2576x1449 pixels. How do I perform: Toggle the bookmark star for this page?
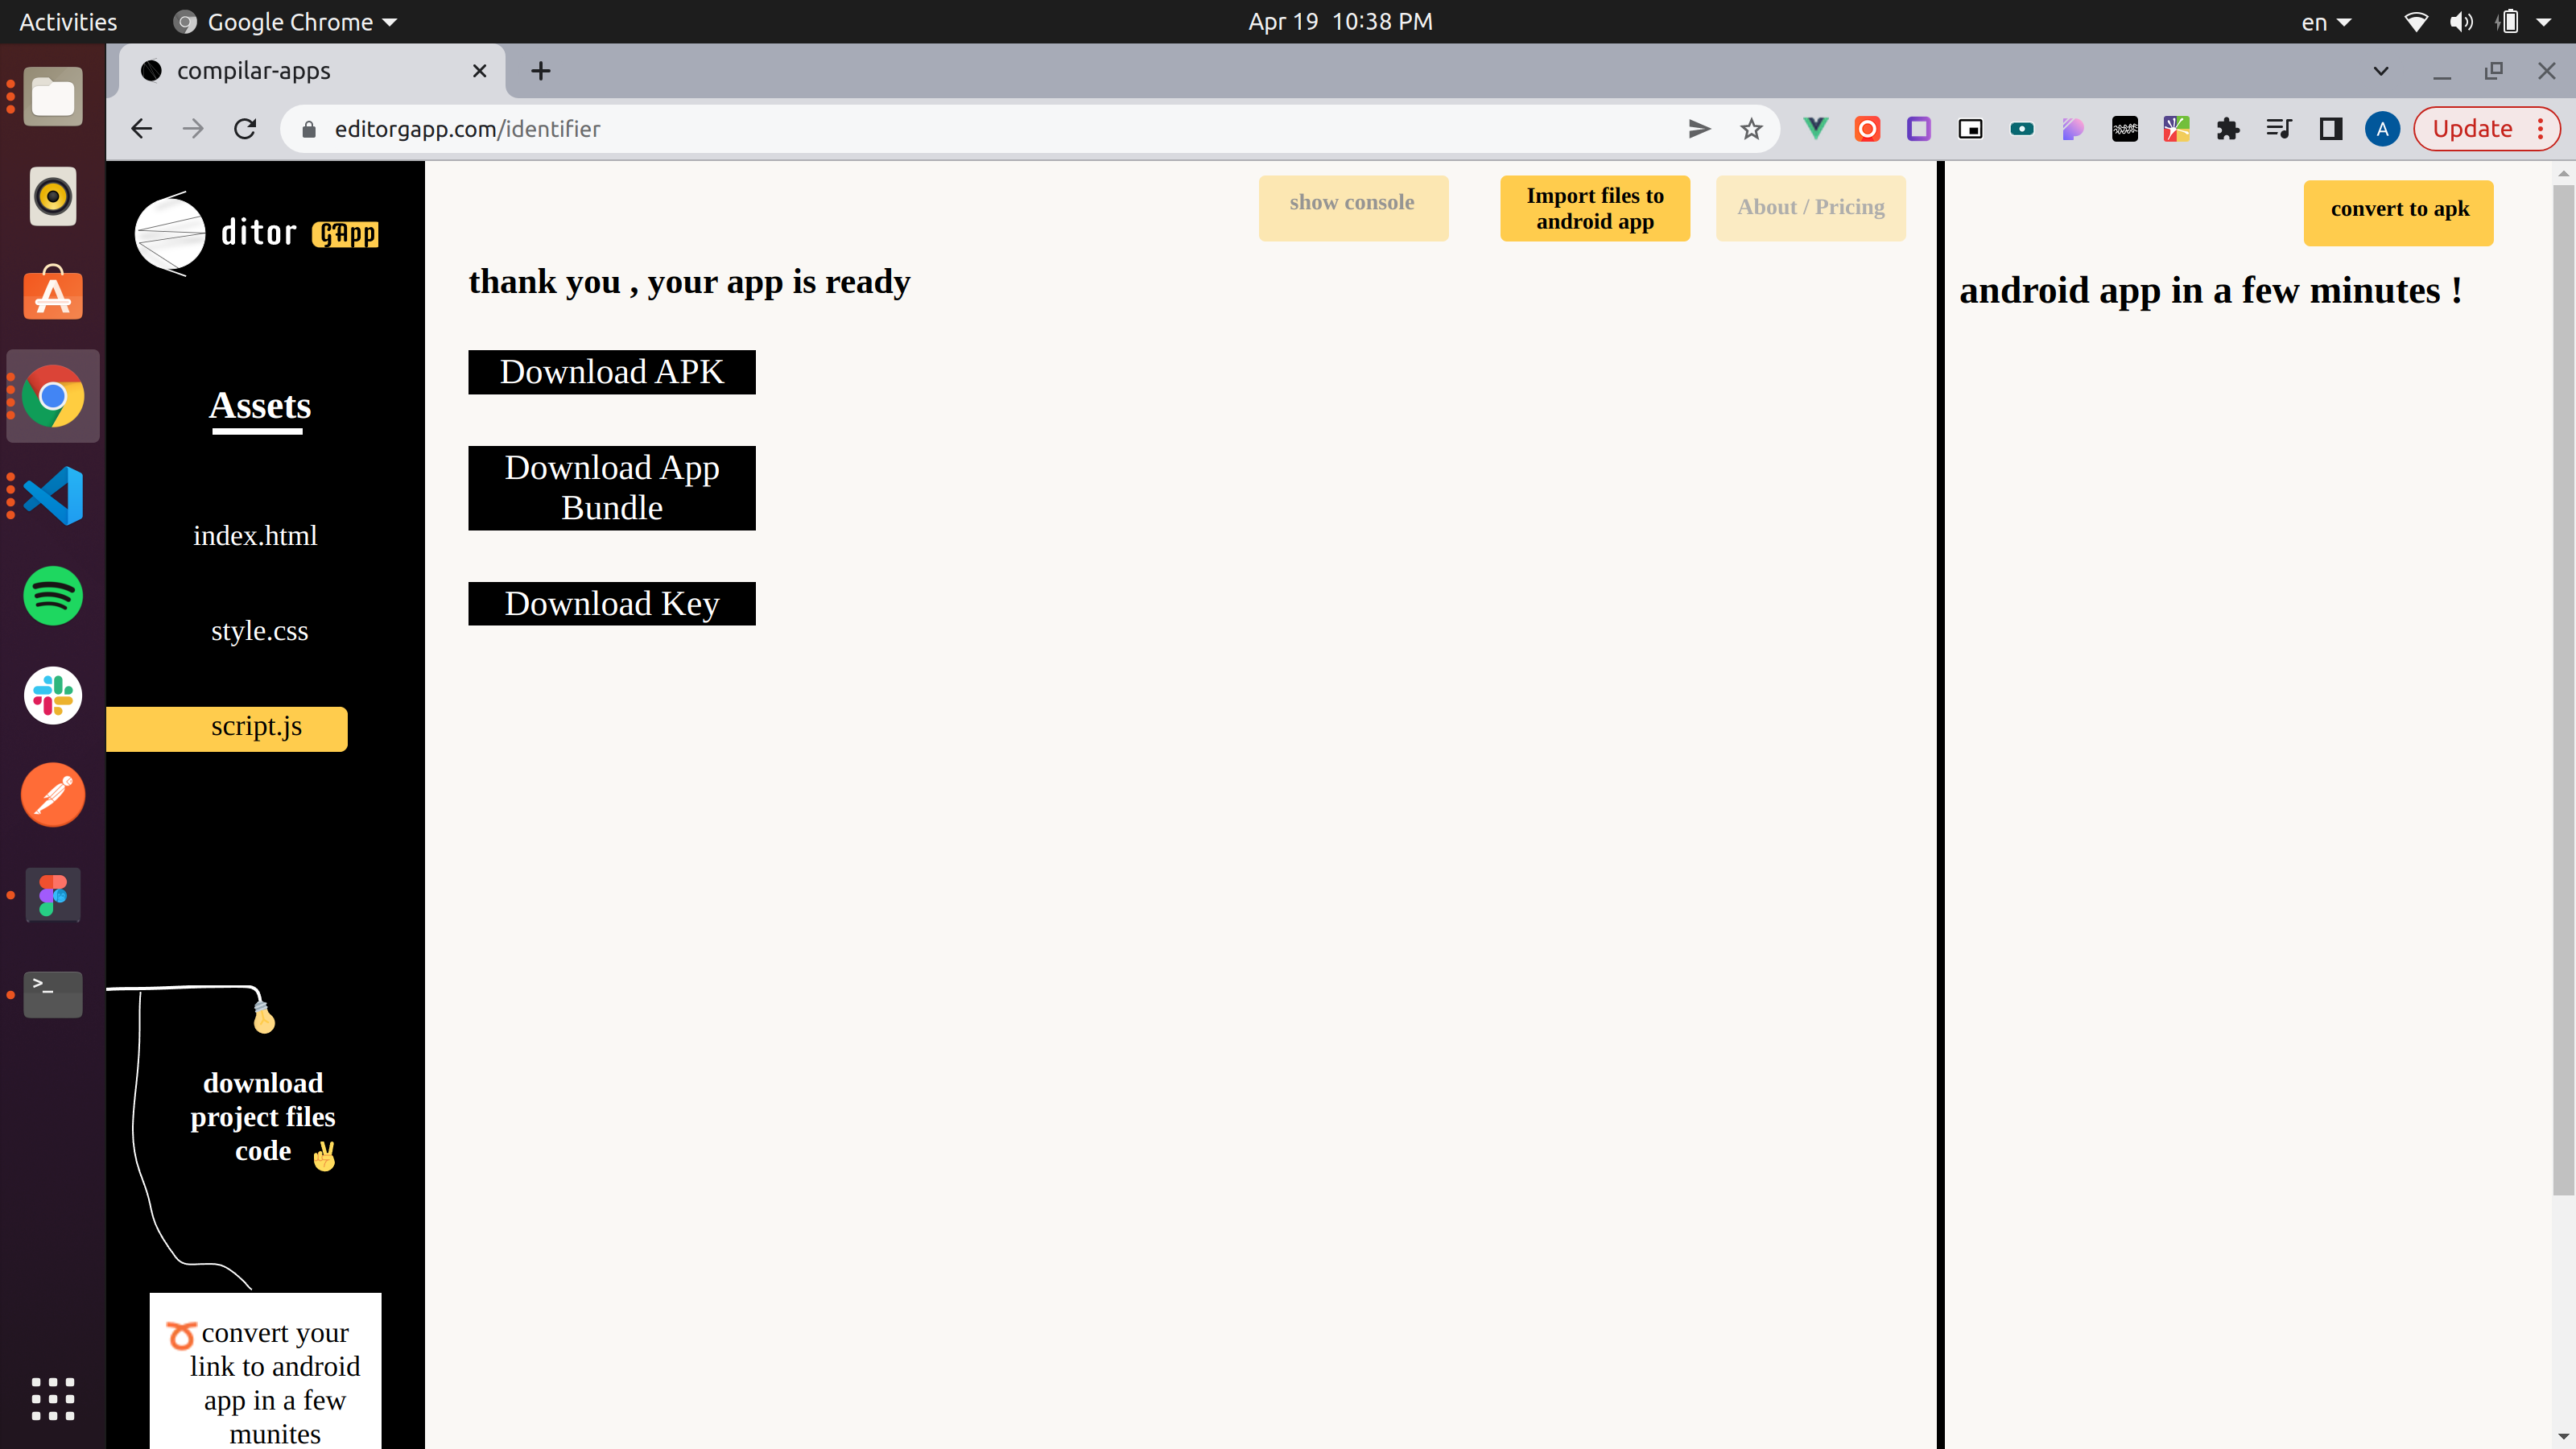(1751, 128)
